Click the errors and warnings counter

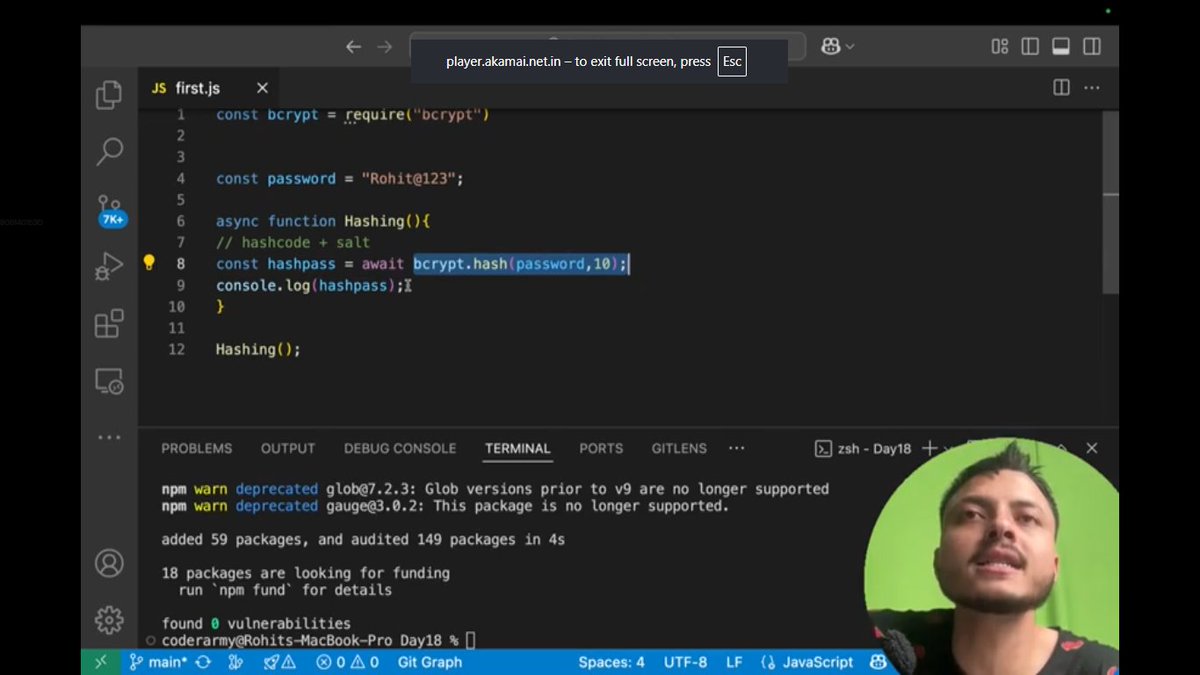point(348,662)
